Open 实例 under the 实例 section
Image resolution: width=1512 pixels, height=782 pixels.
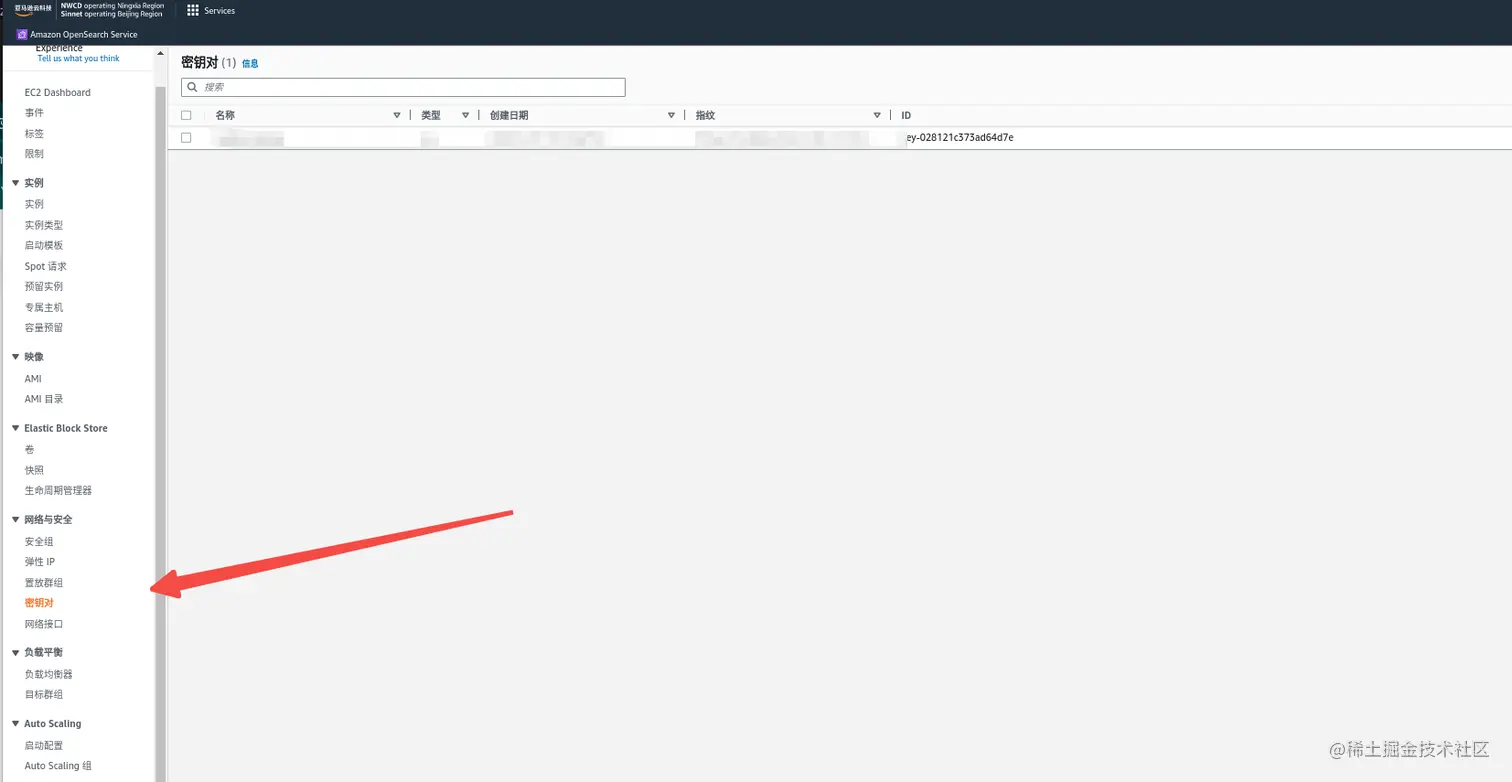click(x=34, y=204)
